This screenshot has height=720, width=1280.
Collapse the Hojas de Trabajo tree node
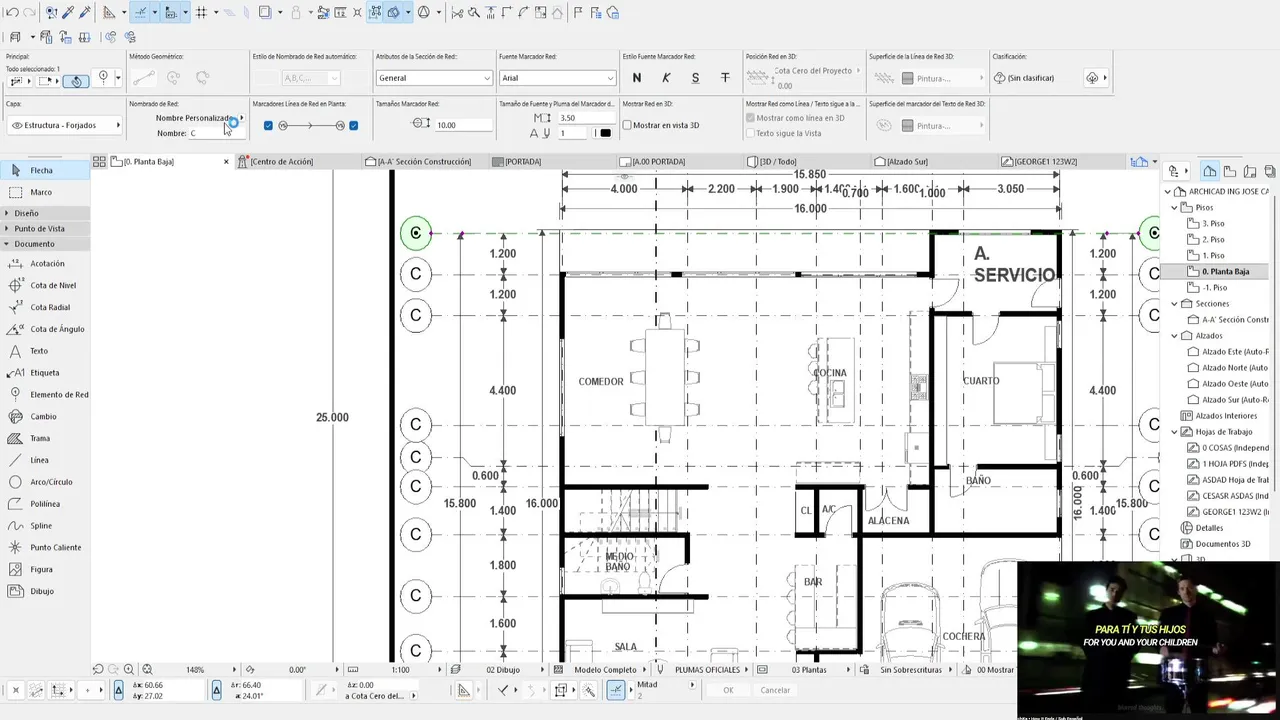pyautogui.click(x=1175, y=432)
